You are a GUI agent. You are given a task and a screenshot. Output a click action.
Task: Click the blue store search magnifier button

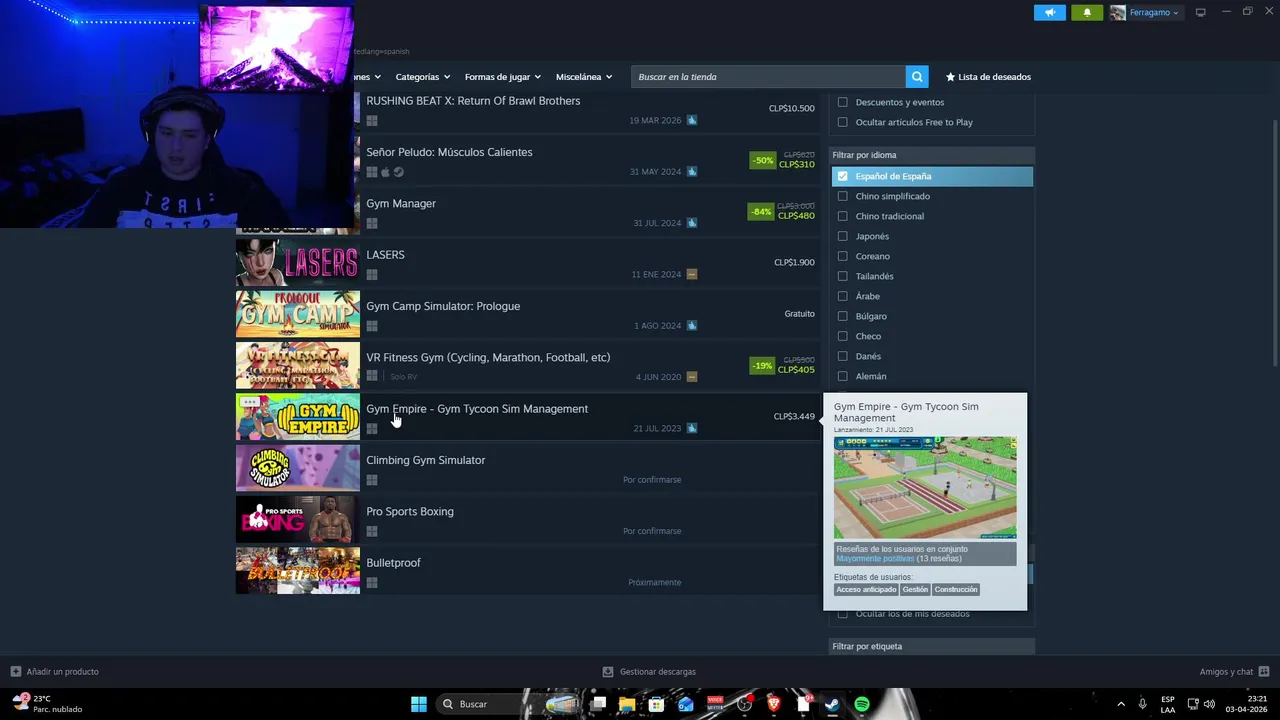pyautogui.click(x=917, y=77)
